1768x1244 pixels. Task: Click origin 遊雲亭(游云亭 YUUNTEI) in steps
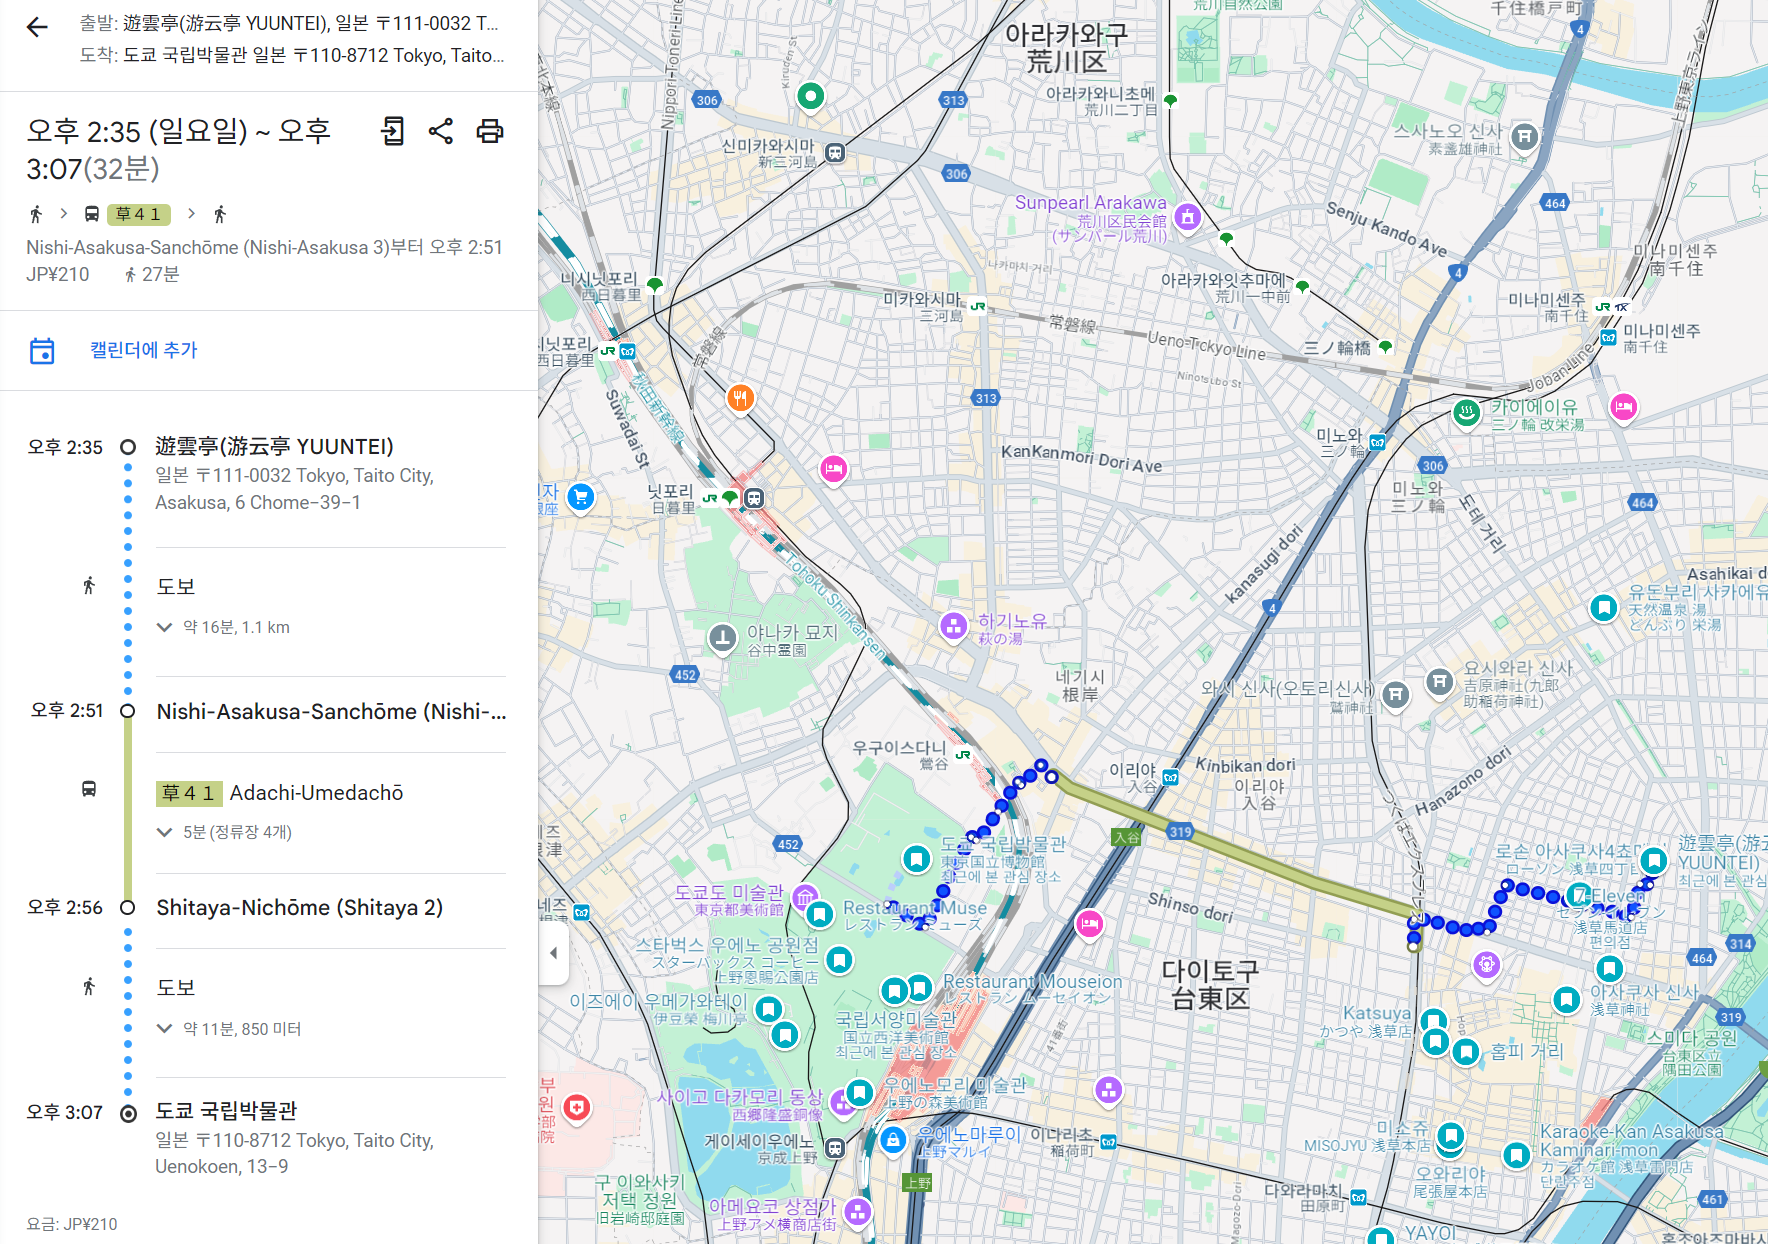pos(274,446)
